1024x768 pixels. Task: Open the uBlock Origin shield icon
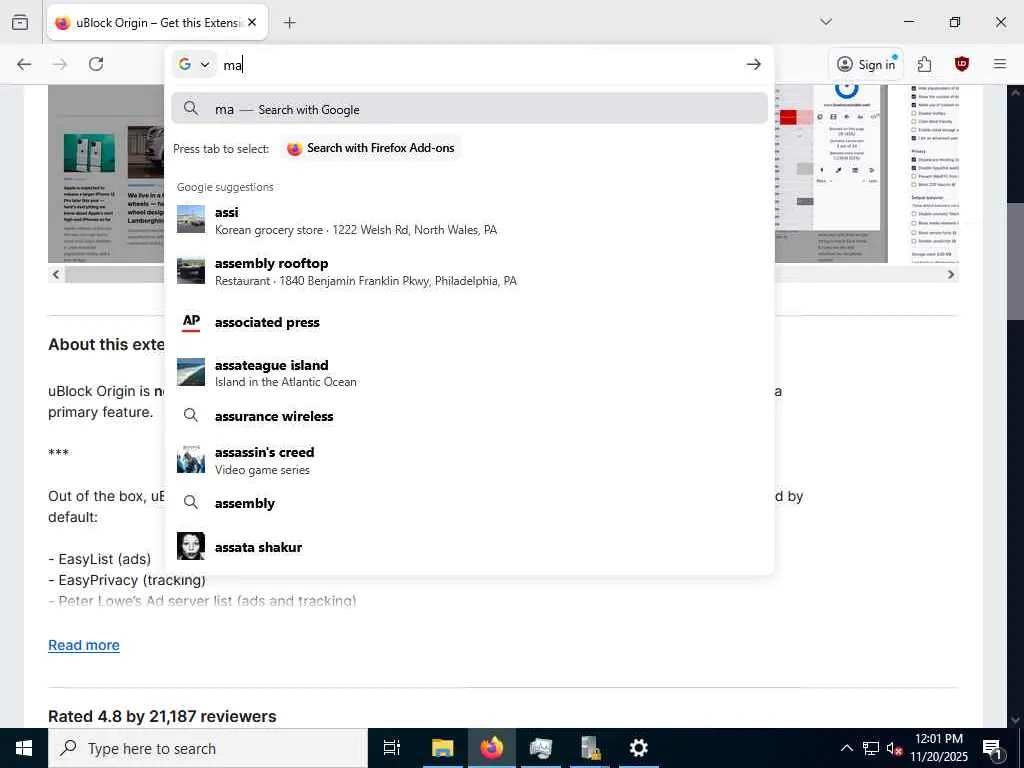[961, 64]
